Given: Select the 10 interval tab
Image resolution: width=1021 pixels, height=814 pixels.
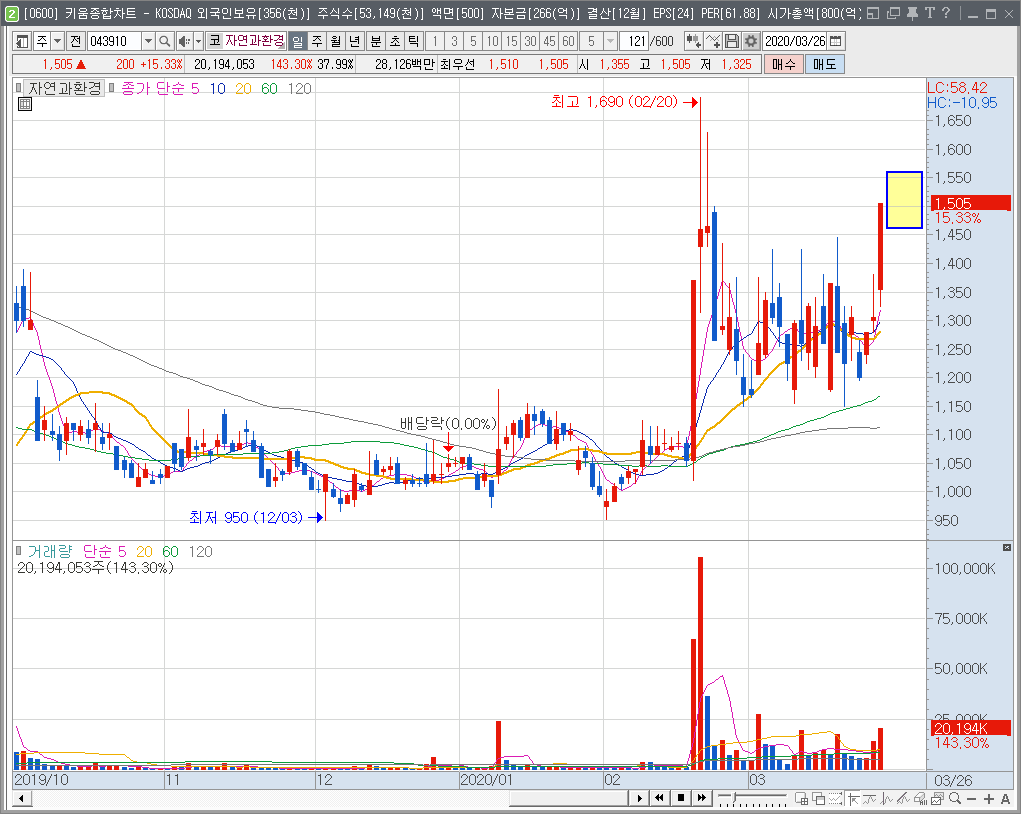Looking at the screenshot, I should tap(492, 42).
